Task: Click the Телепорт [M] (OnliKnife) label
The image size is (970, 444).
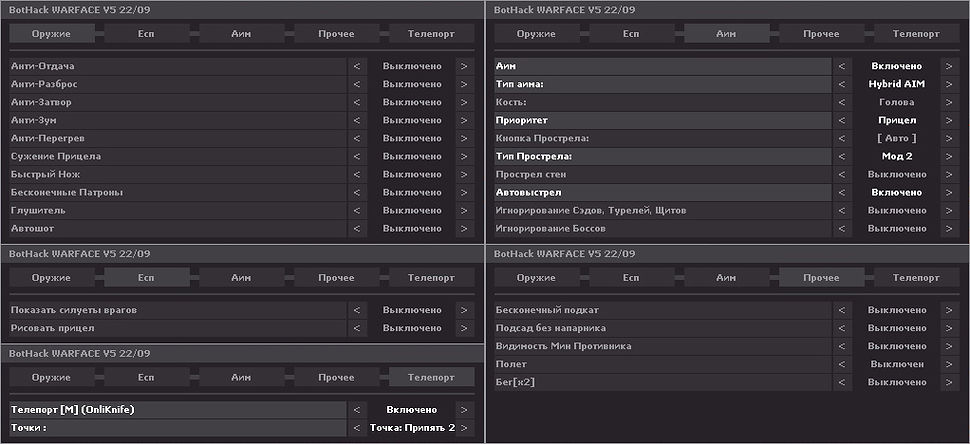Action: click(x=72, y=409)
